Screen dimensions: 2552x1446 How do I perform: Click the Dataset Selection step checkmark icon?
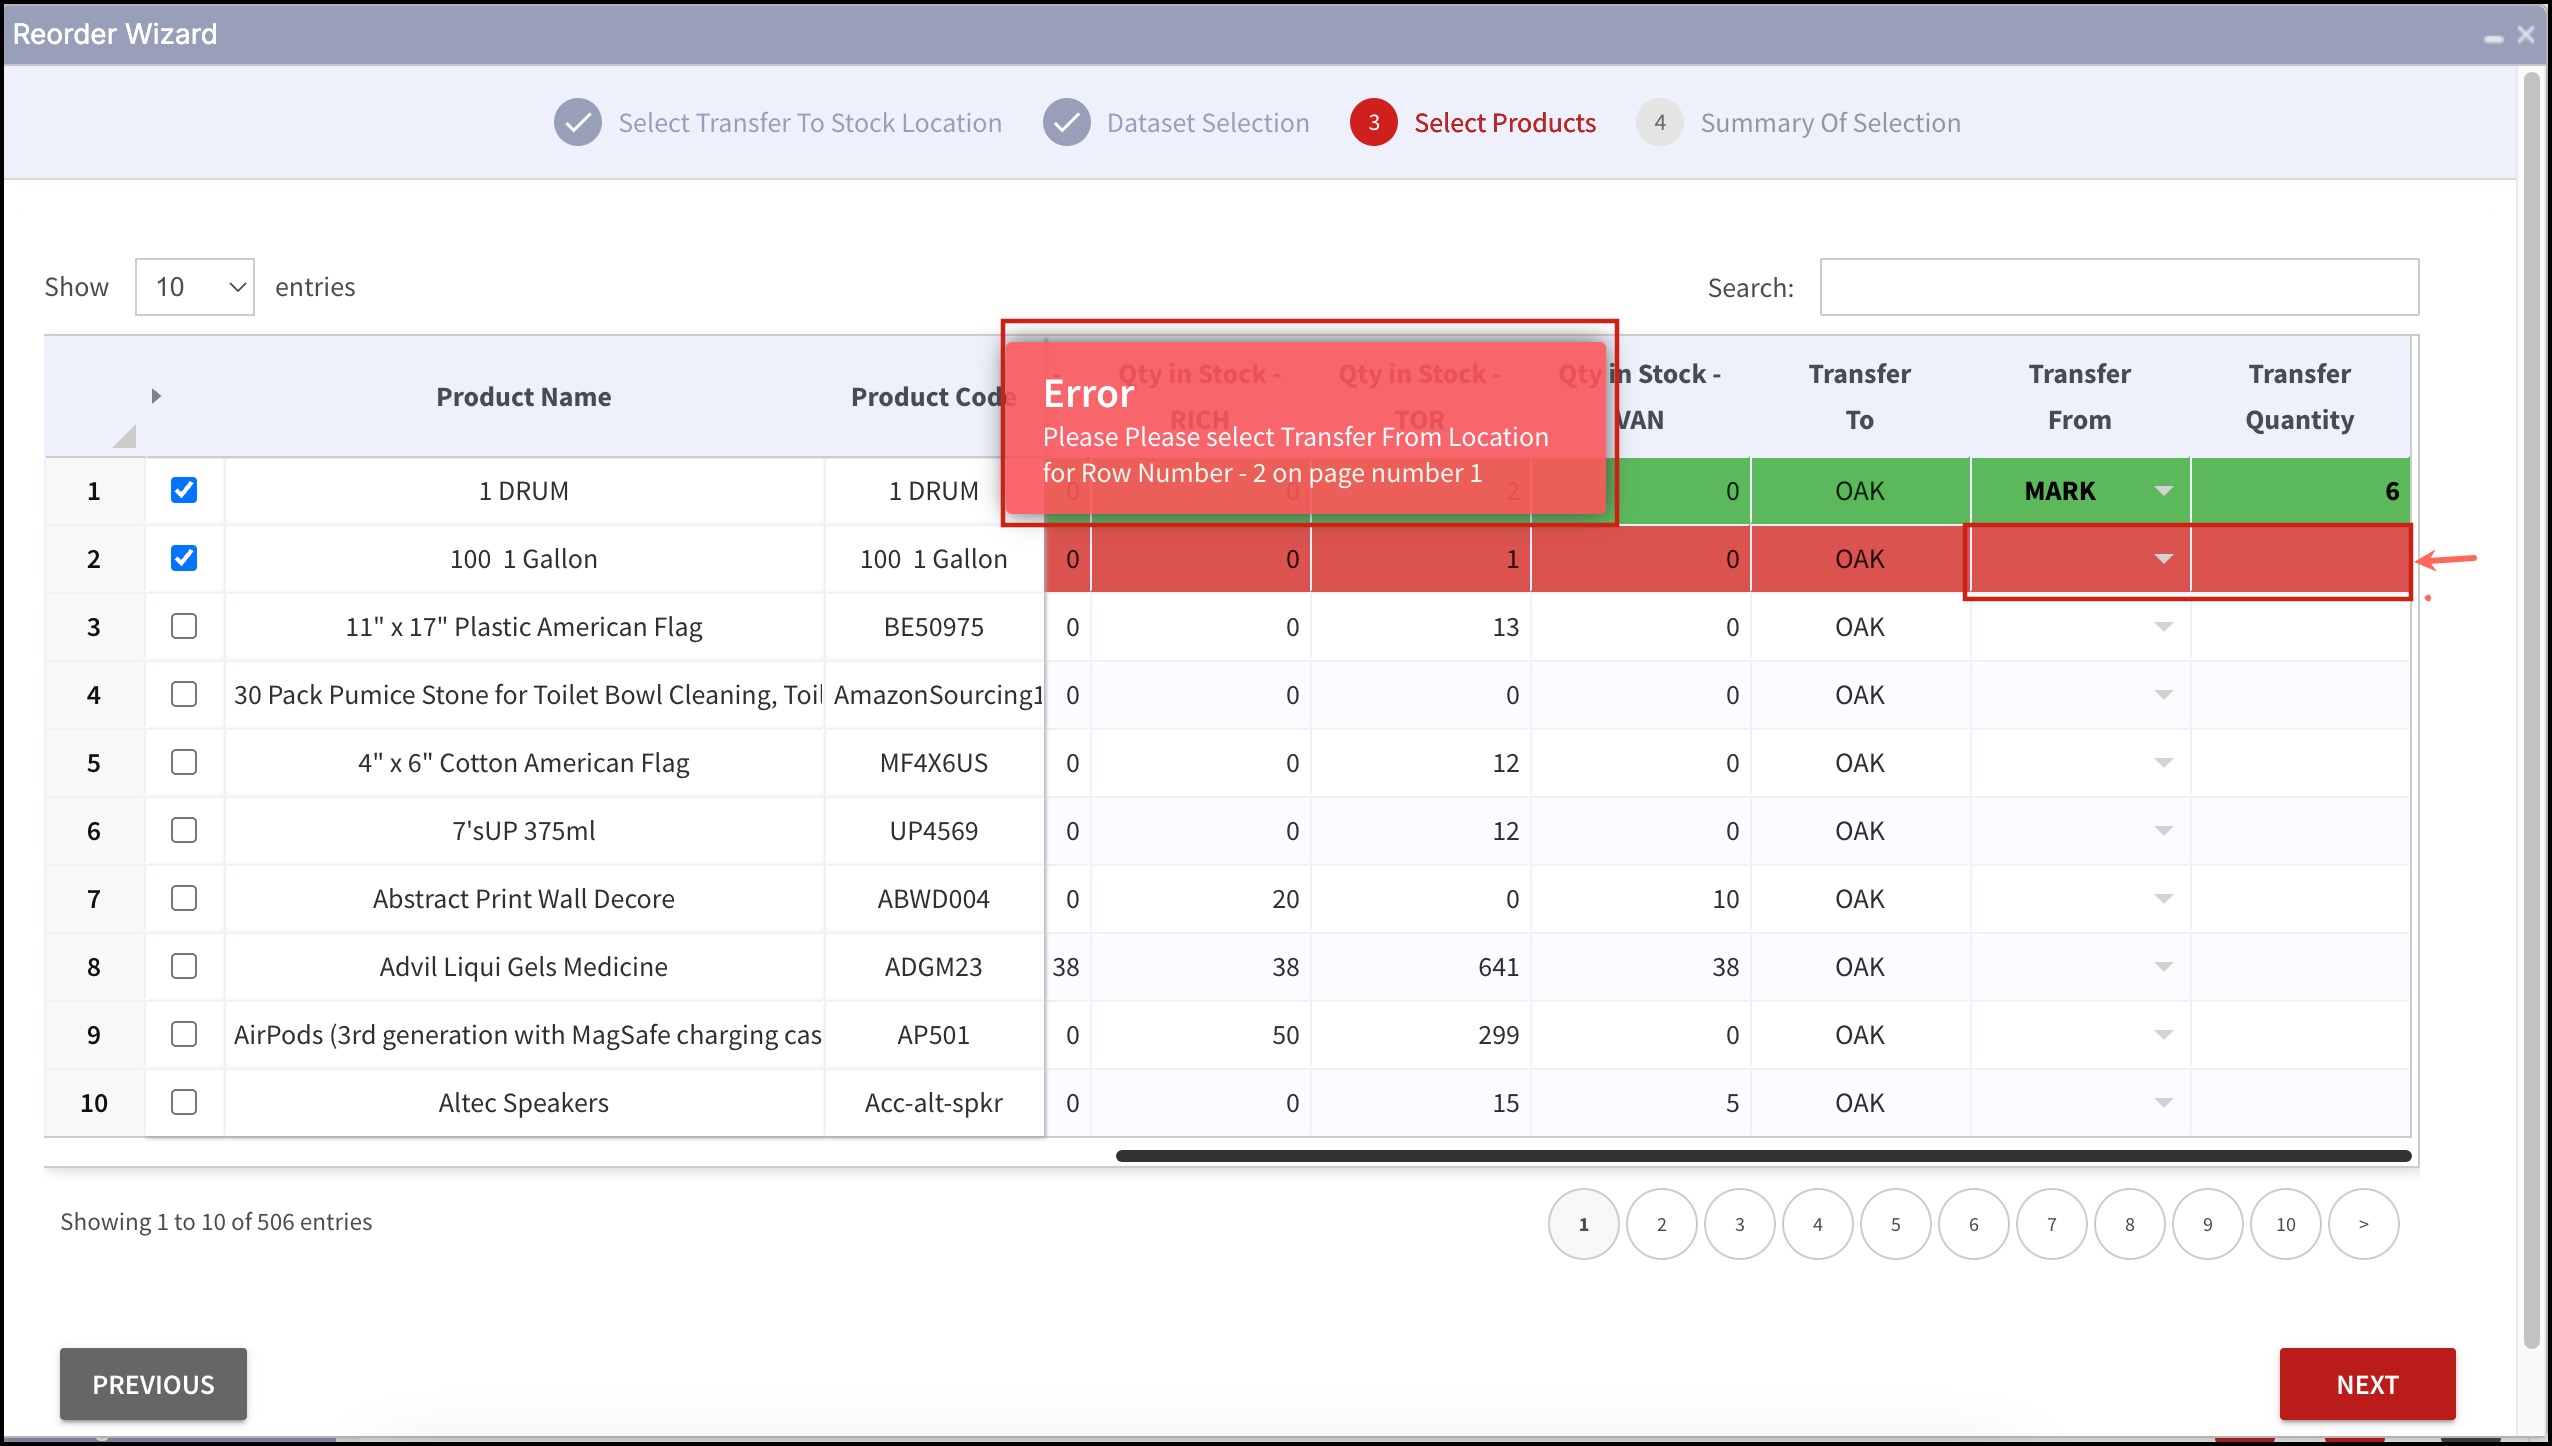[x=1066, y=123]
